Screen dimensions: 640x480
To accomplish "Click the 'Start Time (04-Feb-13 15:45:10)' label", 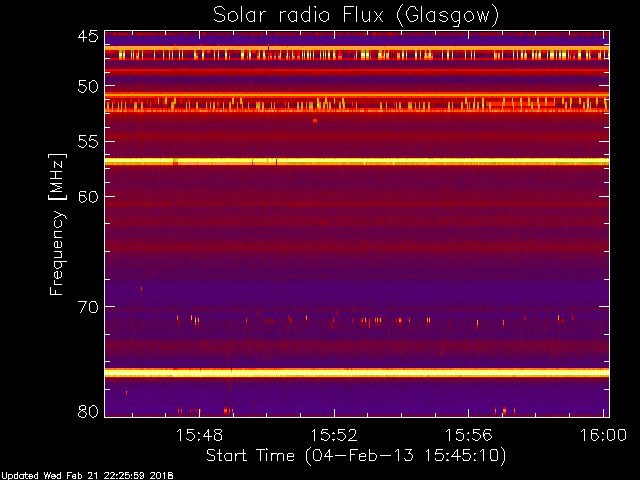I will [356, 456].
